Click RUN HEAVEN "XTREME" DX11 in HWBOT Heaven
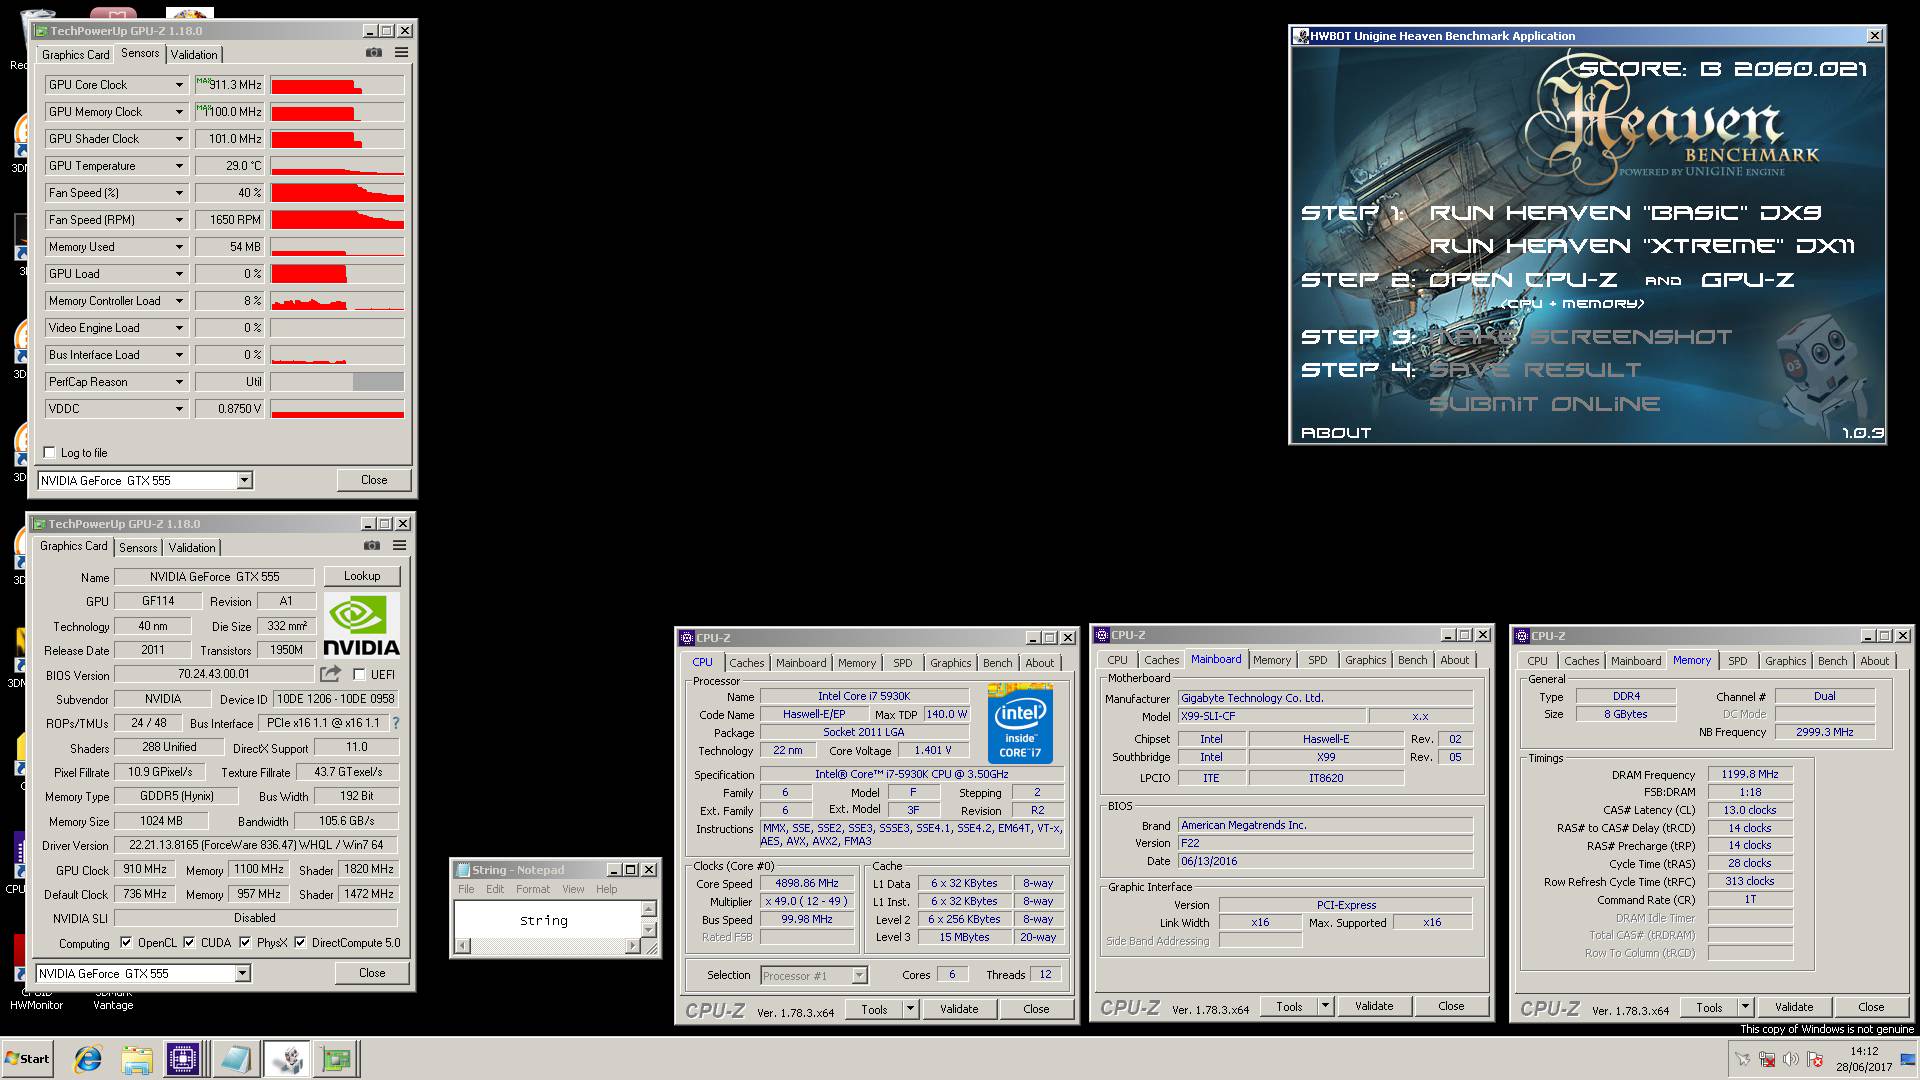This screenshot has height=1080, width=1920. pos(1642,246)
